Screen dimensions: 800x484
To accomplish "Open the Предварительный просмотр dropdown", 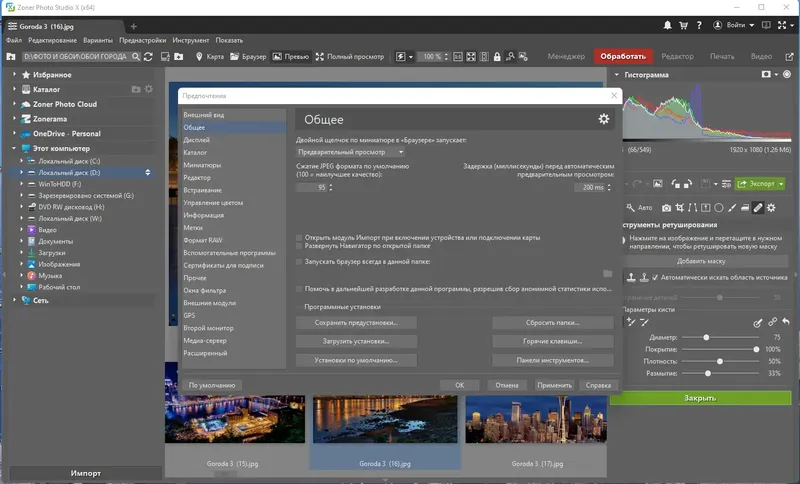I will 350,152.
